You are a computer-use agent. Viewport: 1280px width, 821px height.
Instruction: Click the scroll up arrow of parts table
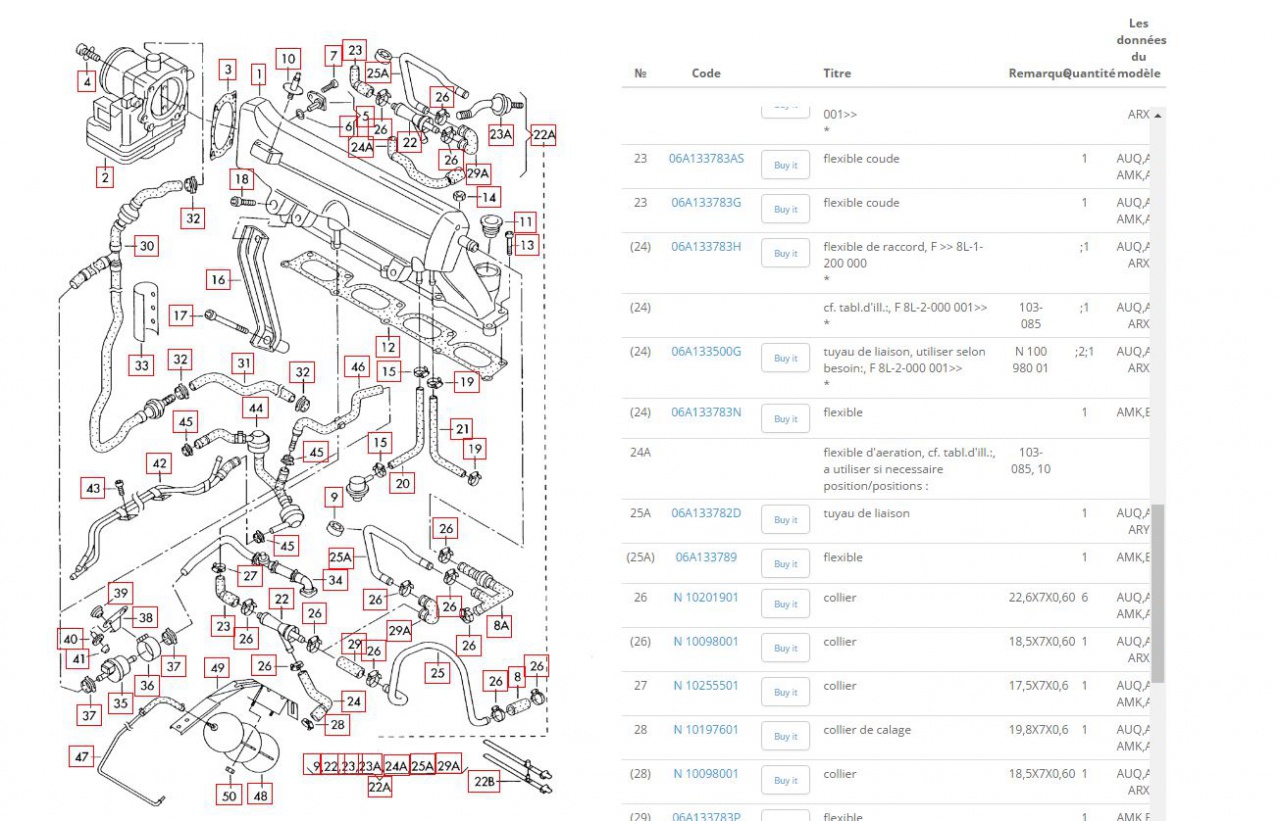point(1158,116)
